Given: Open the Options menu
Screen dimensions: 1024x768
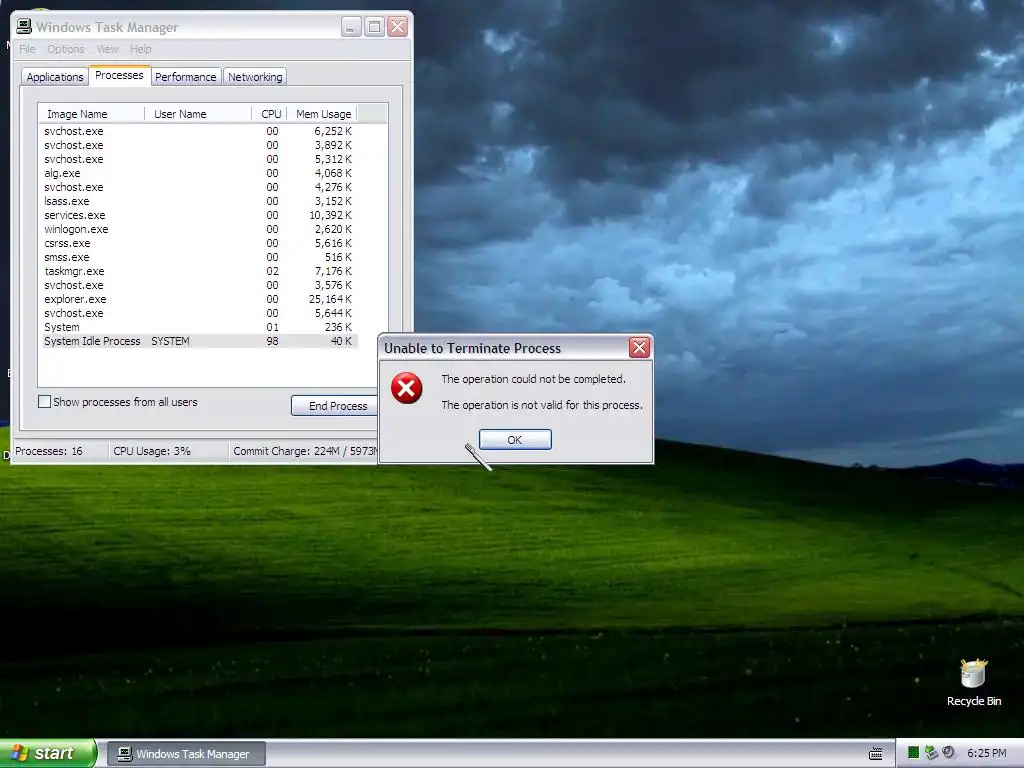Looking at the screenshot, I should [65, 49].
